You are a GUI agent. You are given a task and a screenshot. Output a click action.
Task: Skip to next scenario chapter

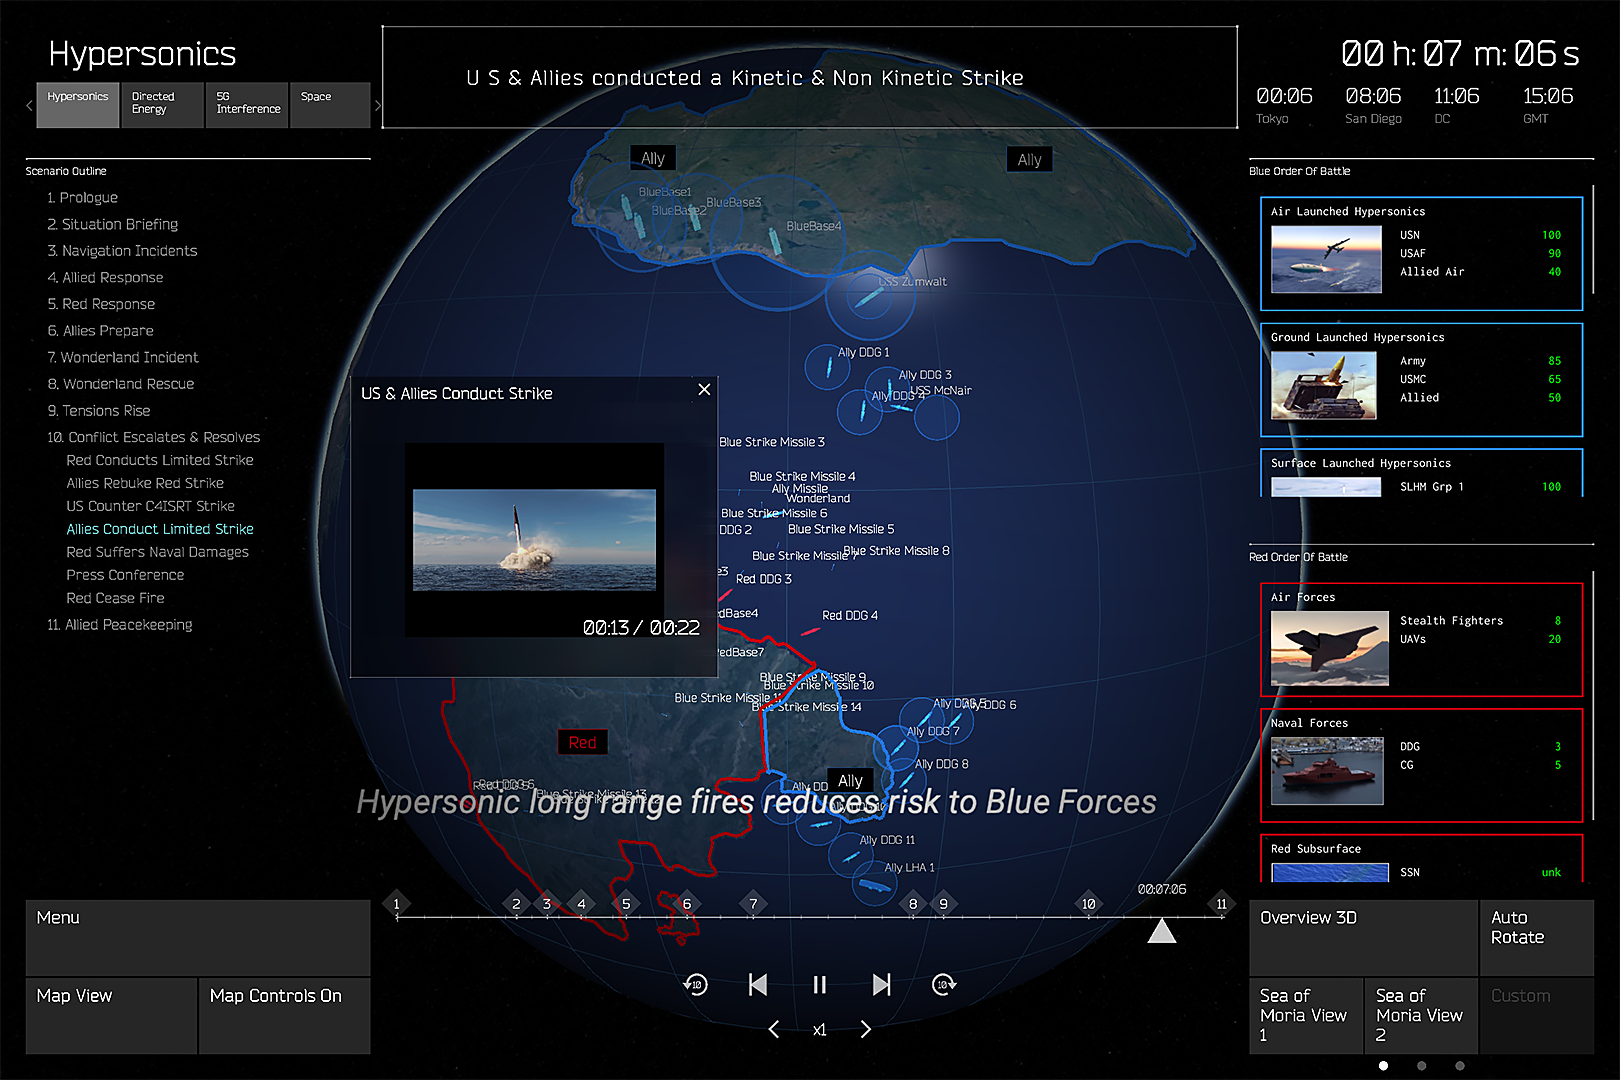pos(881,985)
